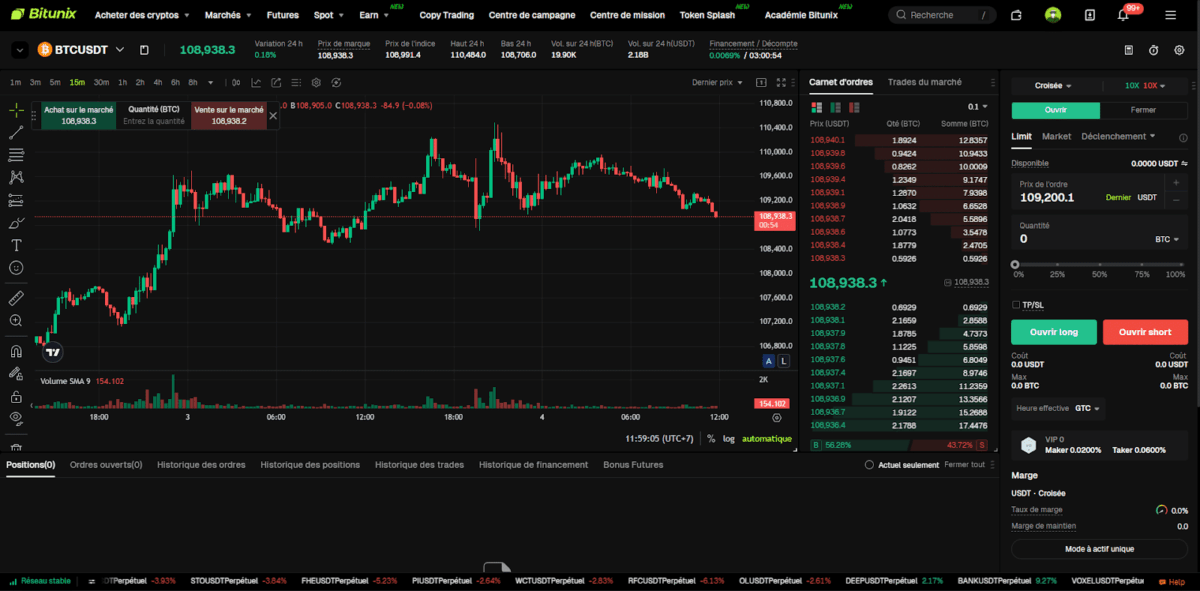This screenshot has height=591, width=1200.
Task: Switch to the Market order tab
Action: tap(1056, 136)
